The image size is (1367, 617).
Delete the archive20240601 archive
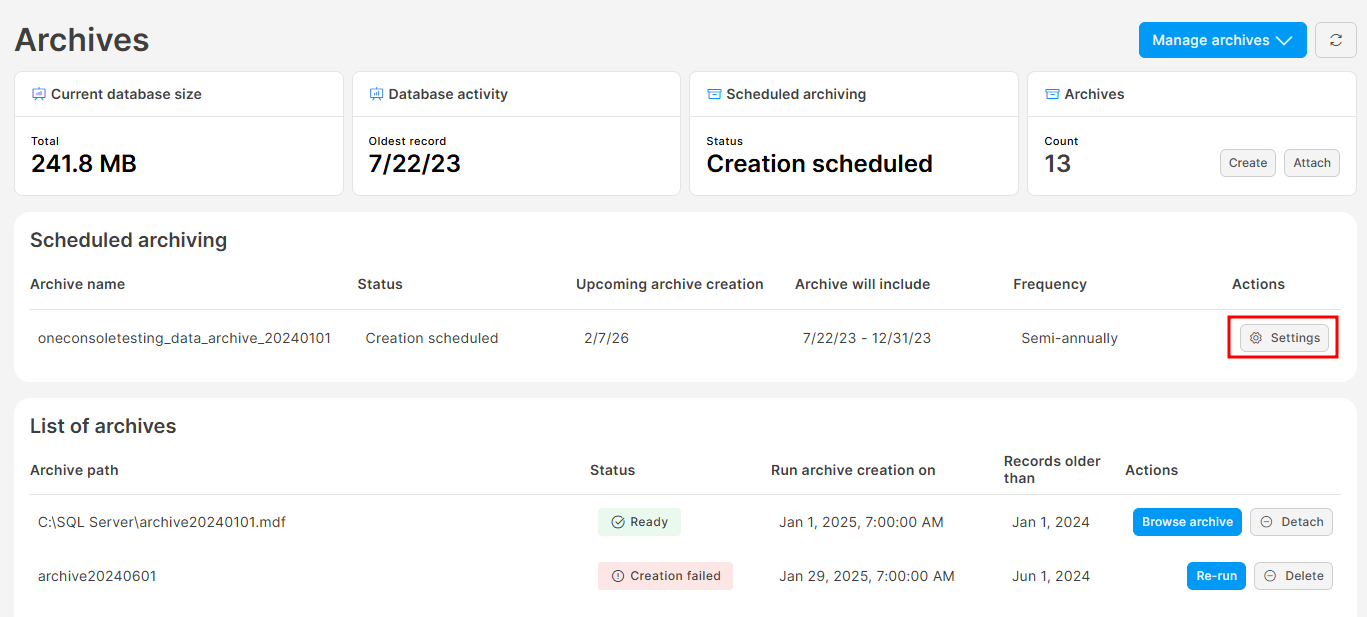(1293, 576)
